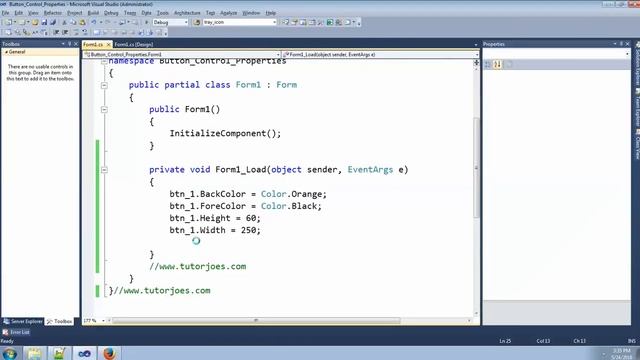Open the Properties window position menu arrow
Image resolution: width=640 pixels, height=360 pixels.
[x=615, y=44]
